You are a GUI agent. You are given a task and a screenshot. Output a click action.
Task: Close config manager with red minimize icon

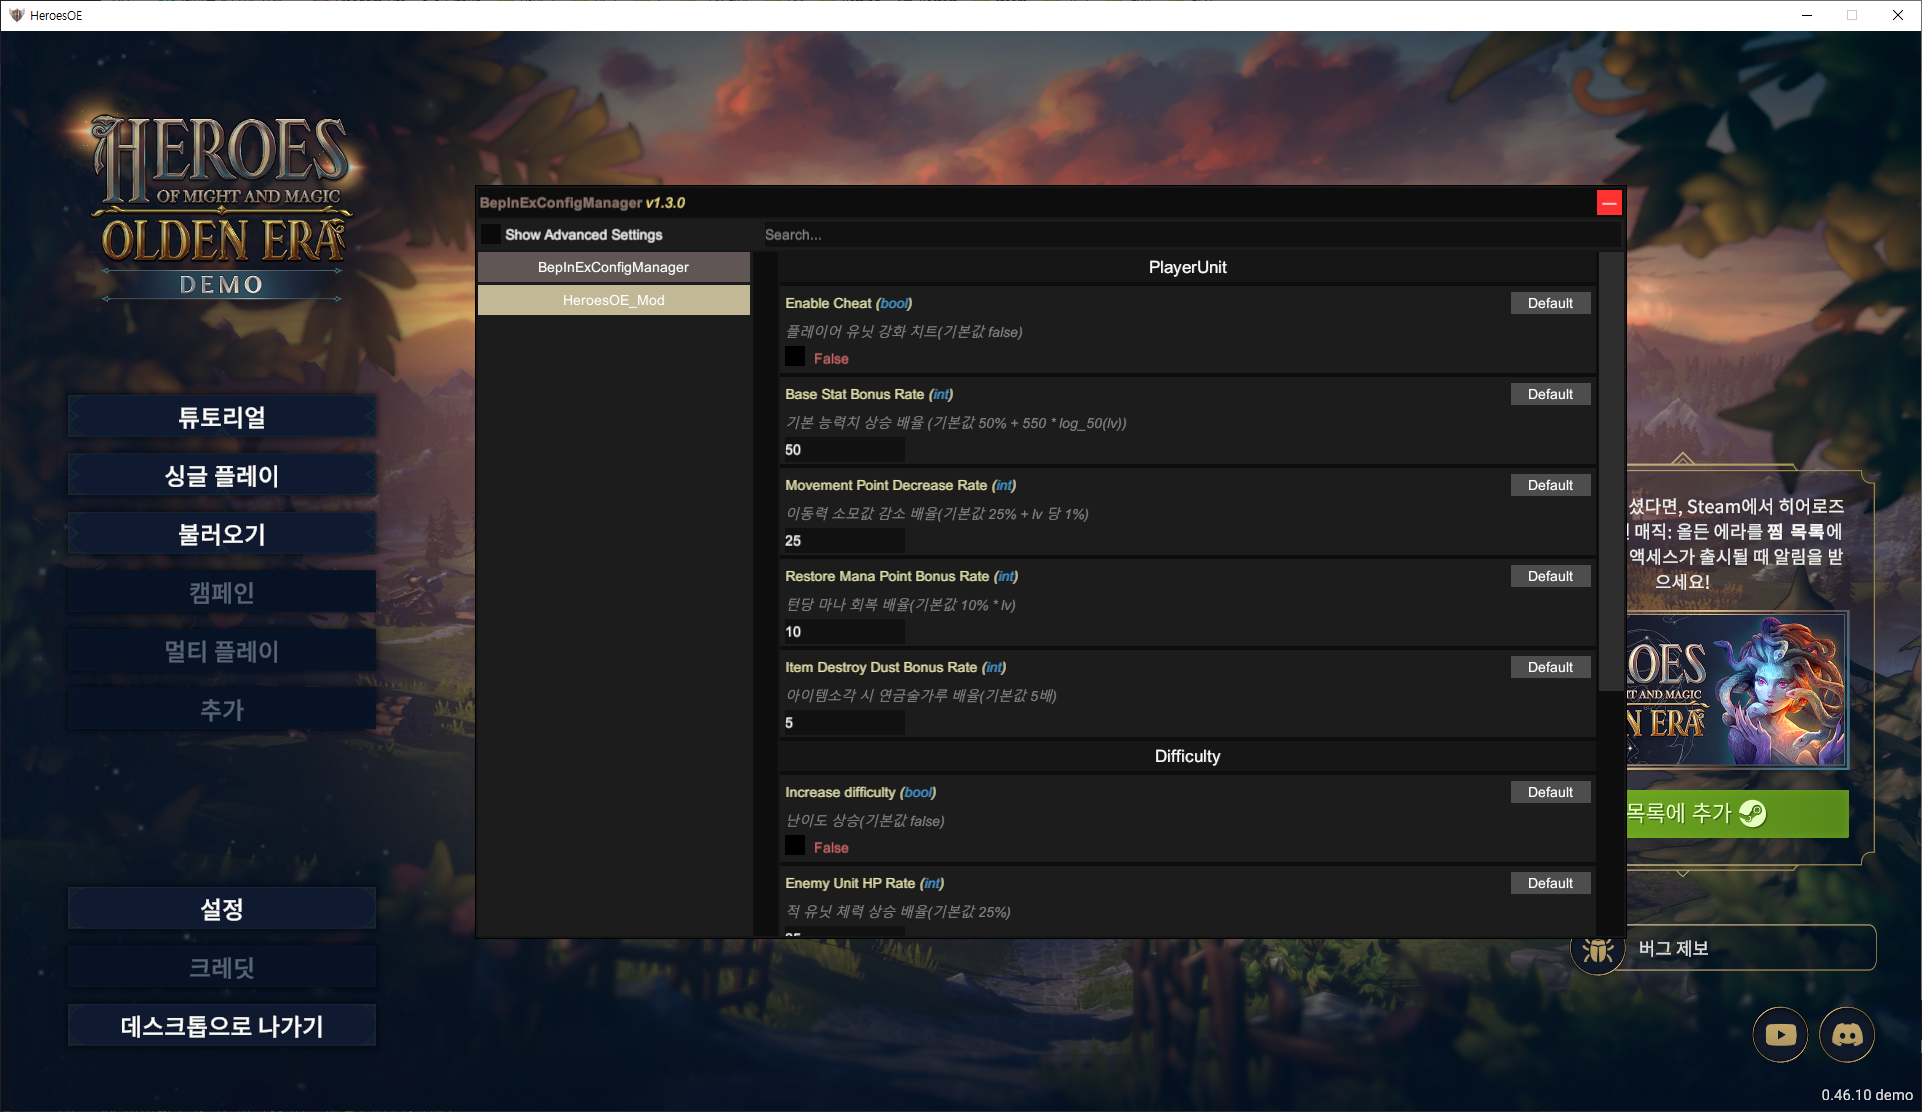[1608, 203]
